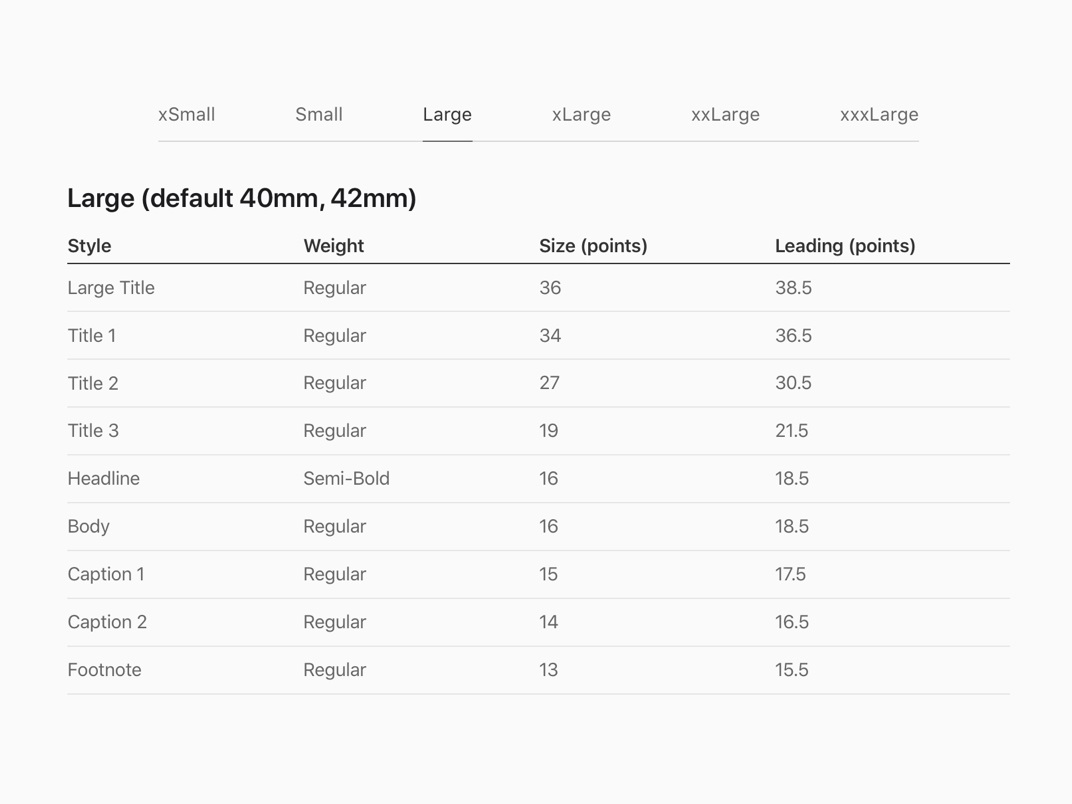This screenshot has width=1072, height=804.
Task: Click the Title 2 style cell
Action: (93, 384)
